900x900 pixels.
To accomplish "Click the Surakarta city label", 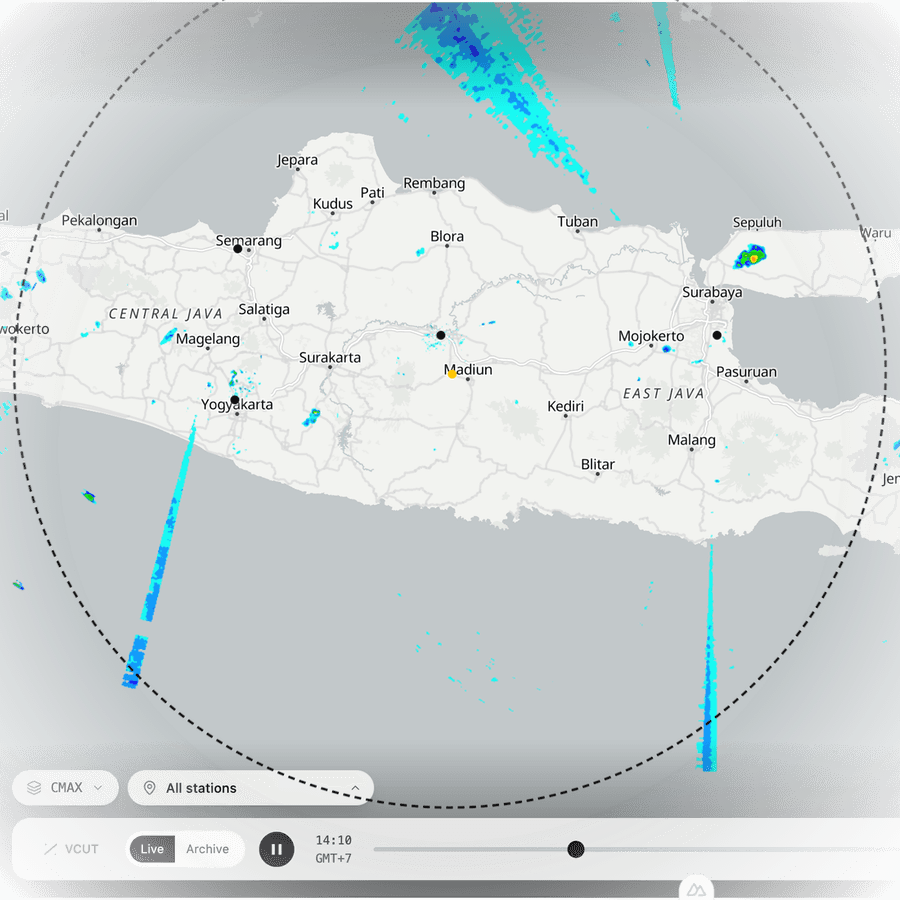I will 330,358.
